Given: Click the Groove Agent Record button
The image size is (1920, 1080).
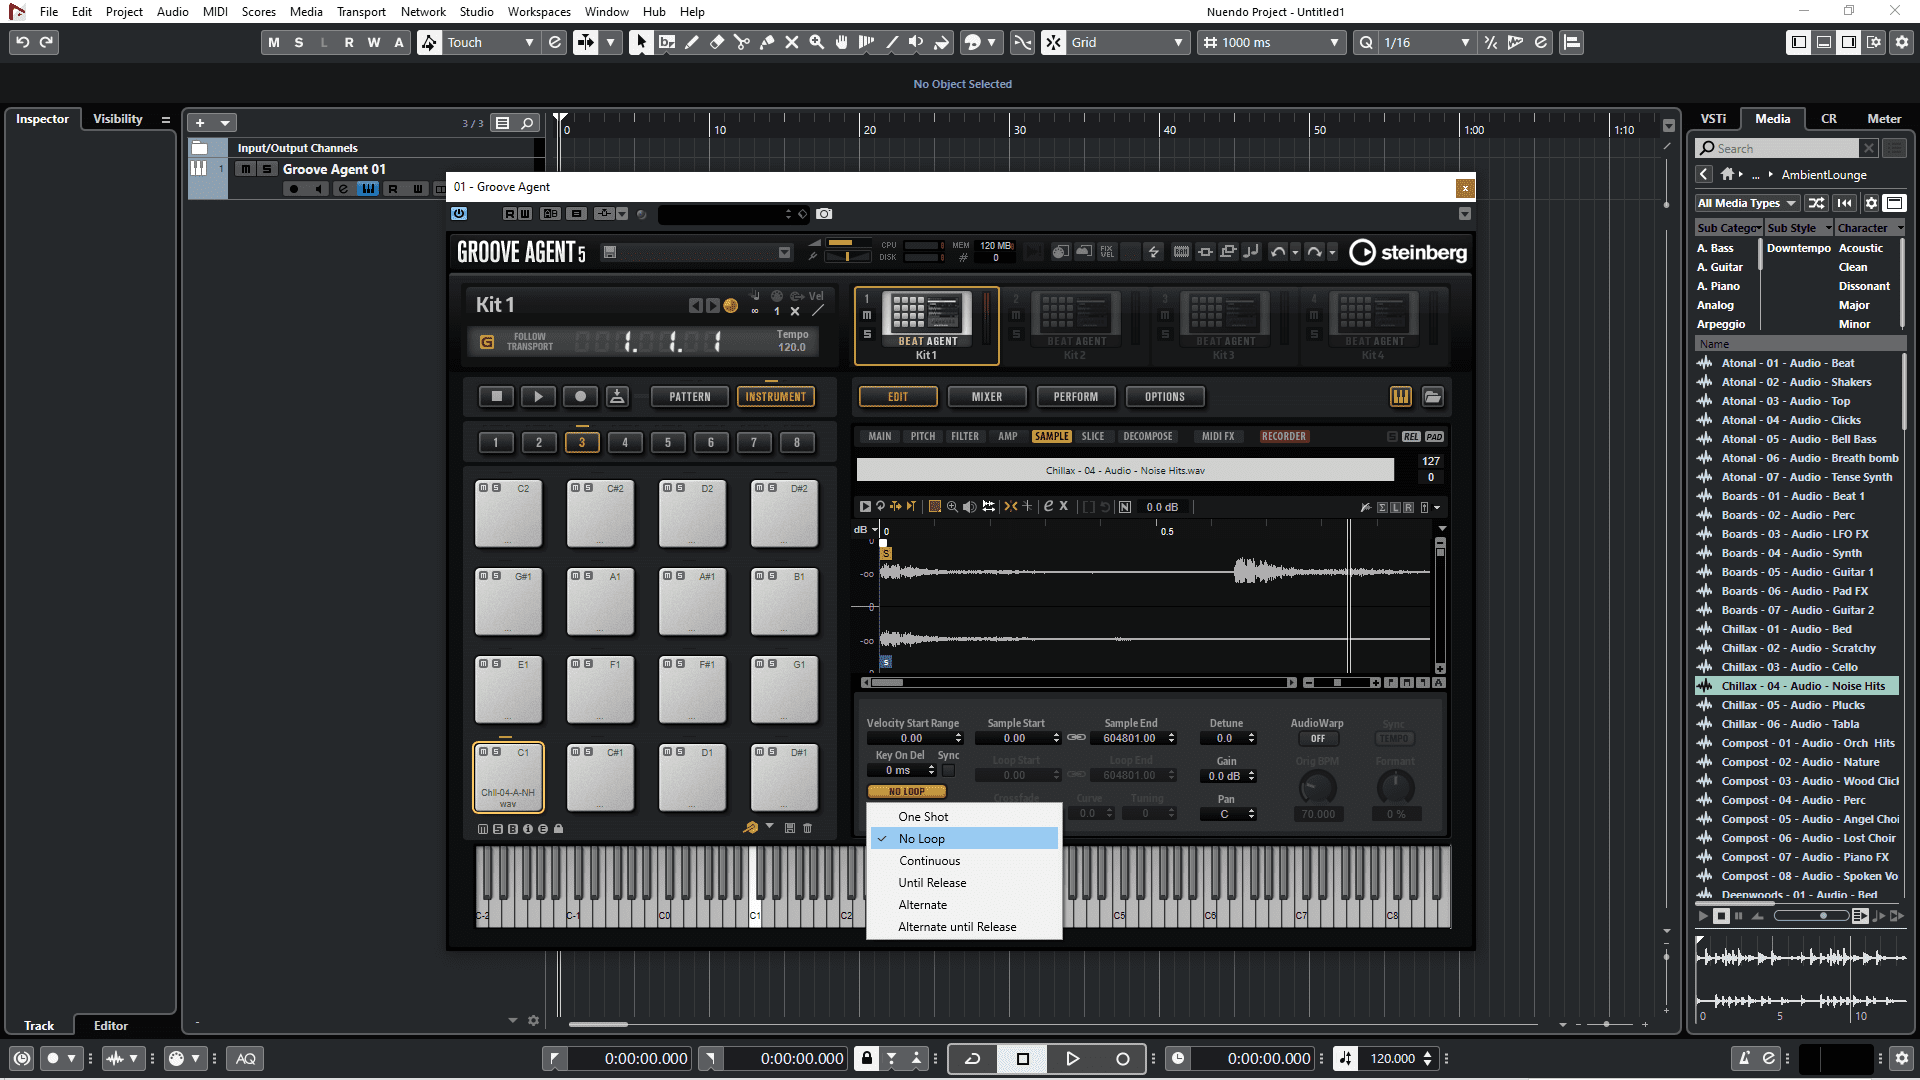Looking at the screenshot, I should 580,397.
